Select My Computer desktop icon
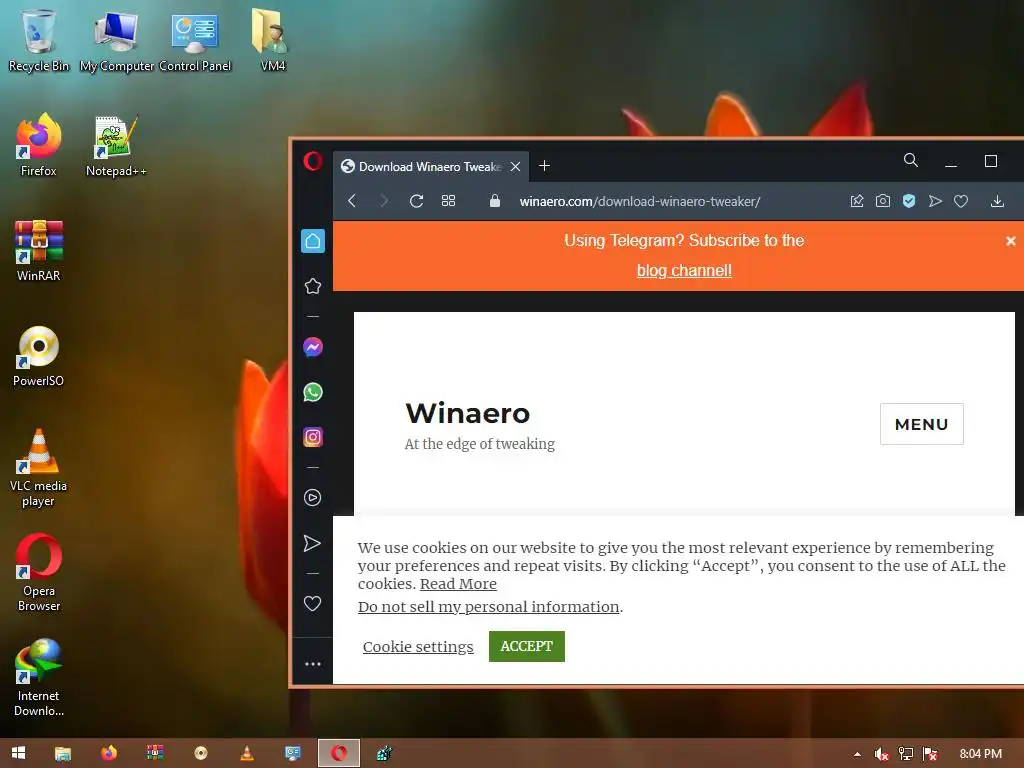Screen dimensions: 1024x768 pos(116,39)
